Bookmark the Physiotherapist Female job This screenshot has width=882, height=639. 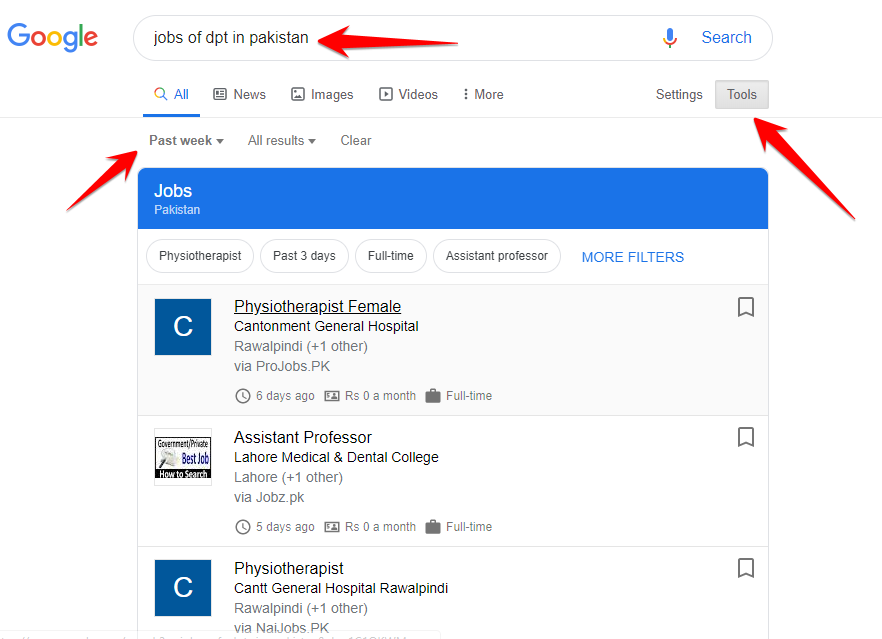click(745, 307)
